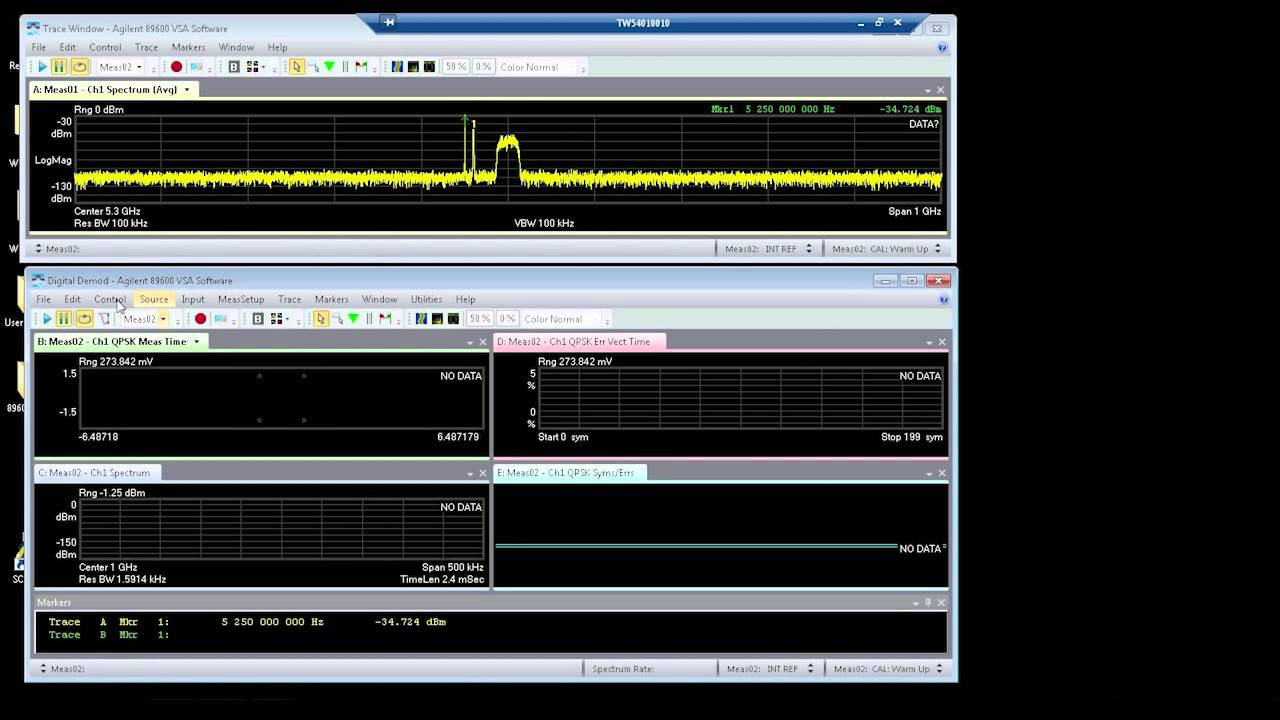Toggle pointer tool in Digital Demod toolbar
The image size is (1280, 720).
pos(320,319)
